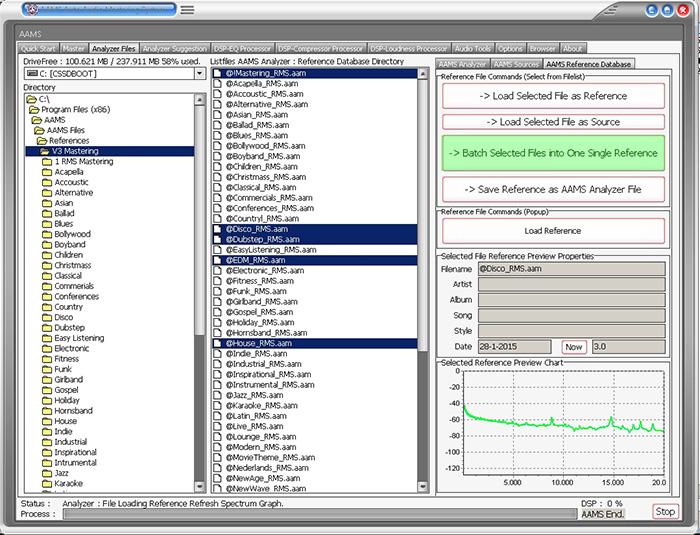This screenshot has height=535, width=700.
Task: Click the Date field showing 28-1-2015
Action: tap(515, 347)
